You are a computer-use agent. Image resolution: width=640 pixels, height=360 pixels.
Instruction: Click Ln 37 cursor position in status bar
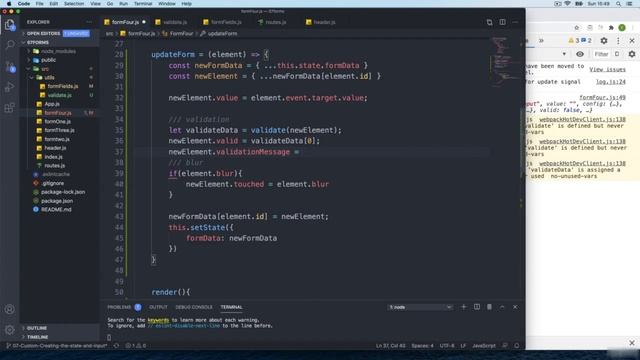391,346
